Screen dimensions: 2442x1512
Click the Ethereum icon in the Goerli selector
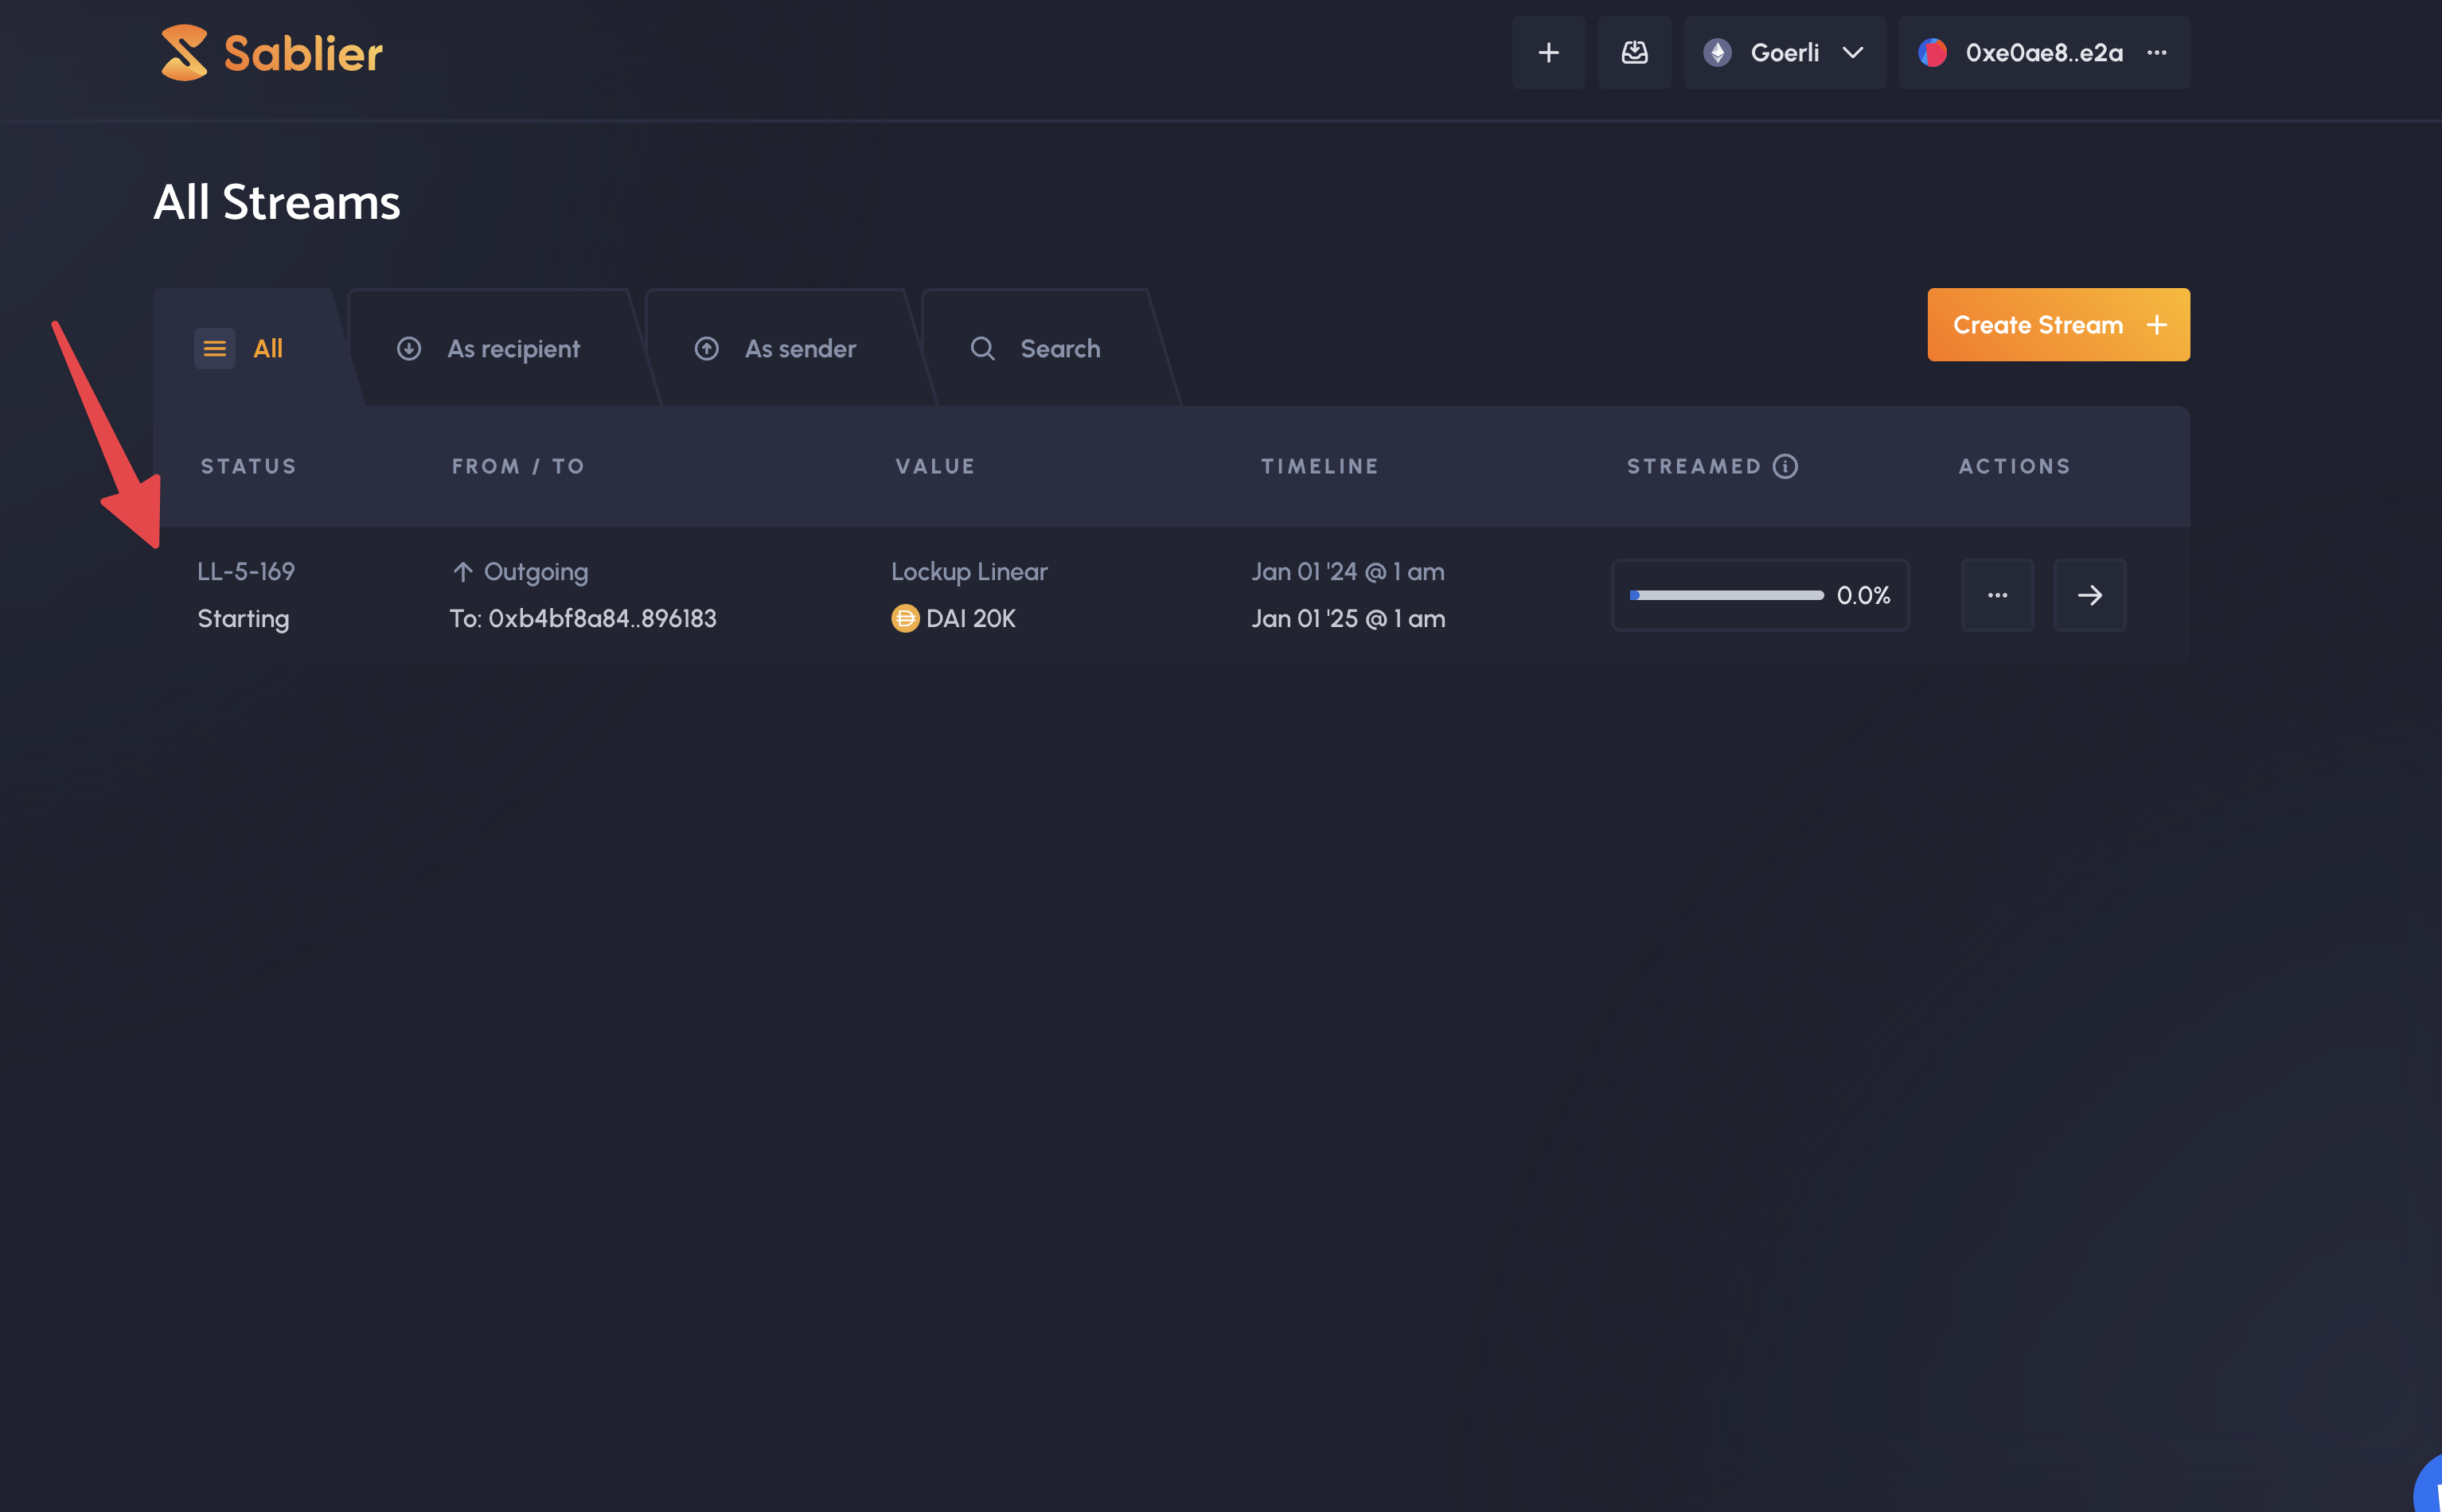point(1719,52)
